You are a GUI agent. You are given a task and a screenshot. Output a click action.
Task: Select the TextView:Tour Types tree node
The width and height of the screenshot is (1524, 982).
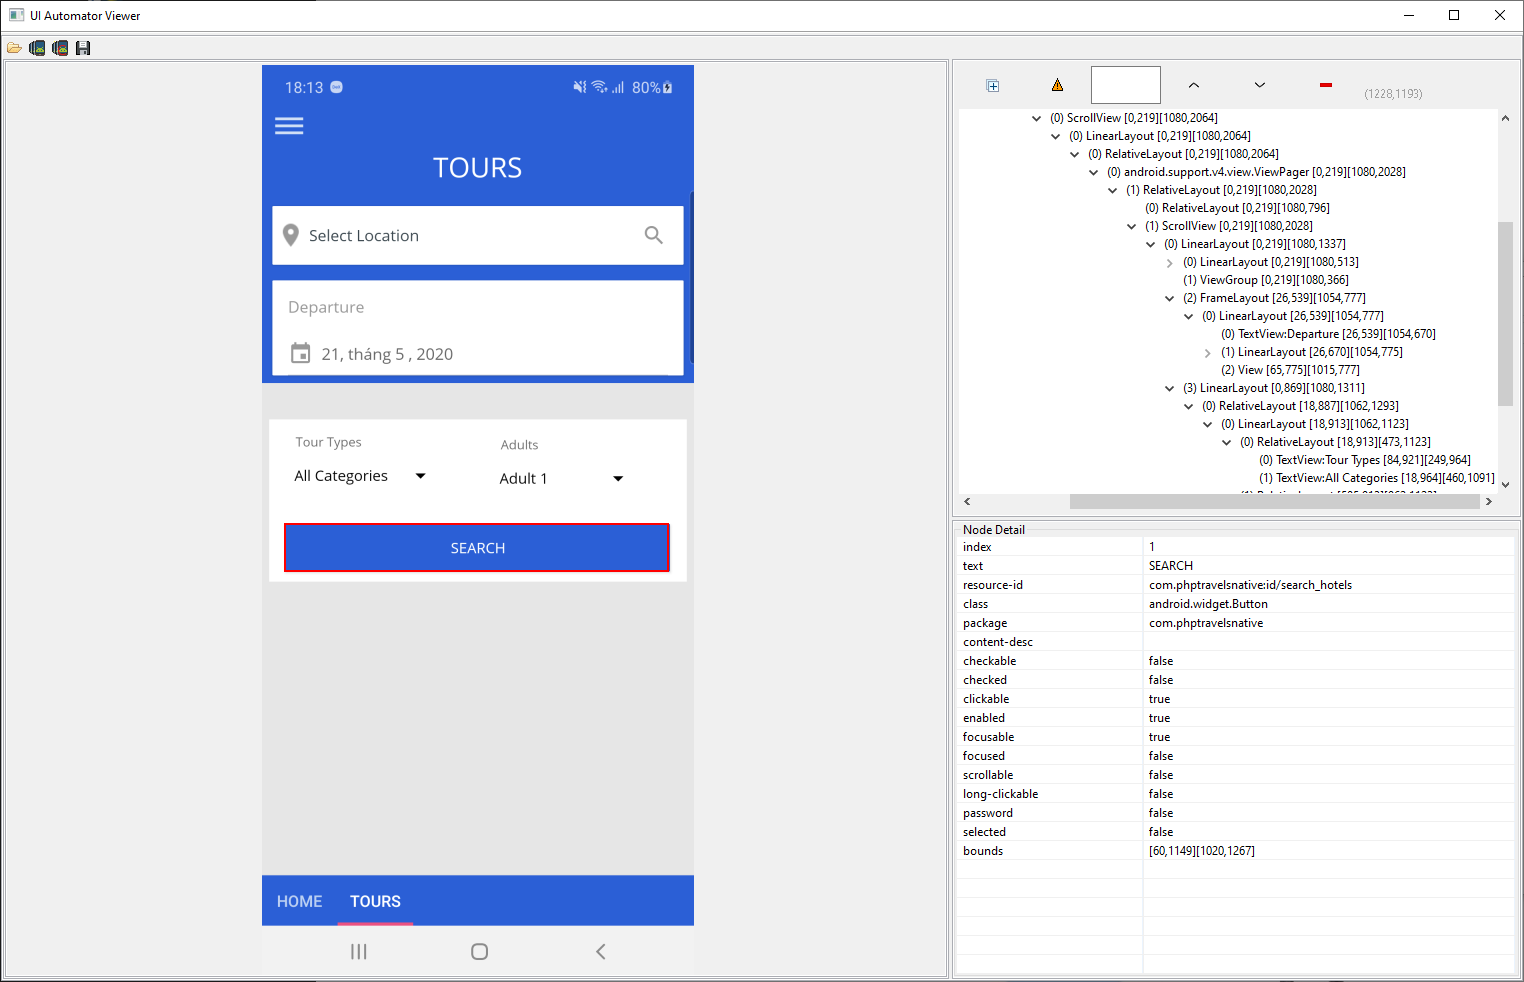pos(1365,460)
